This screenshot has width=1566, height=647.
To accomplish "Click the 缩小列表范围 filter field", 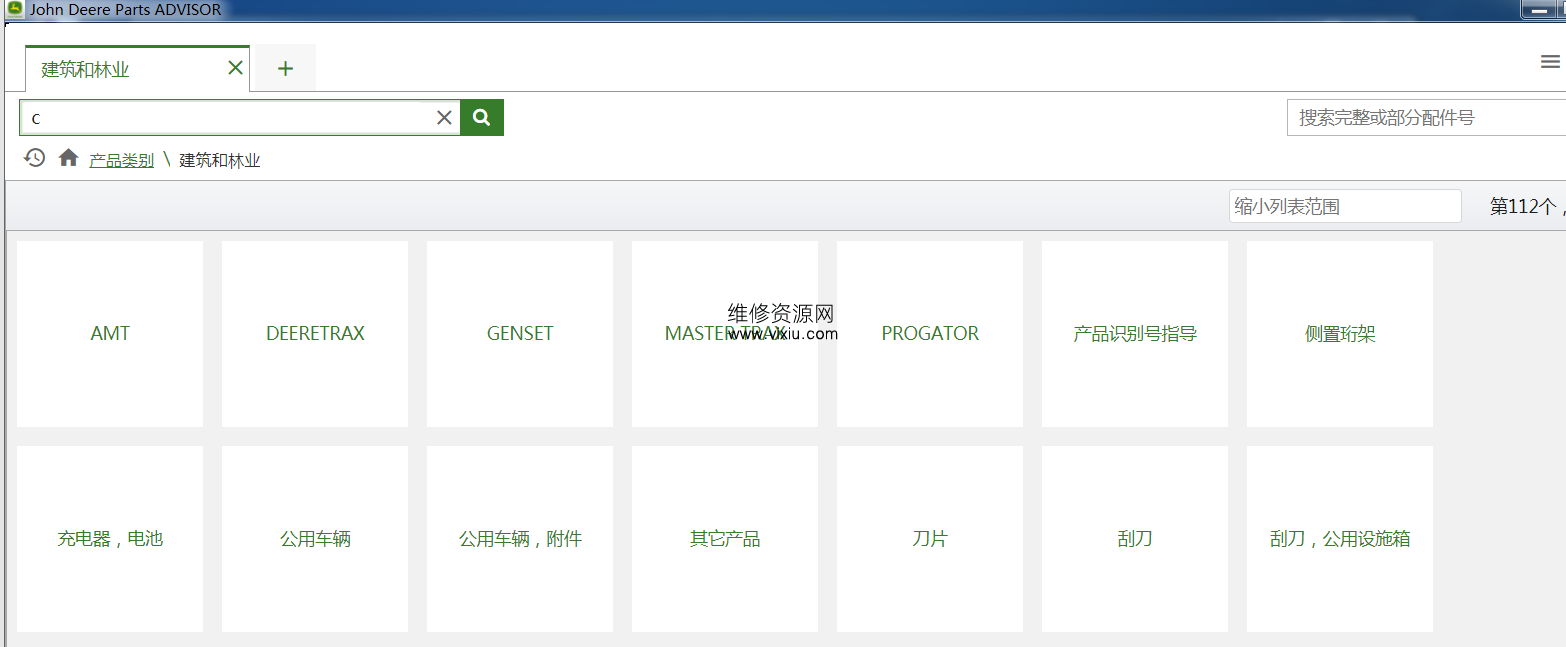I will click(x=1344, y=206).
